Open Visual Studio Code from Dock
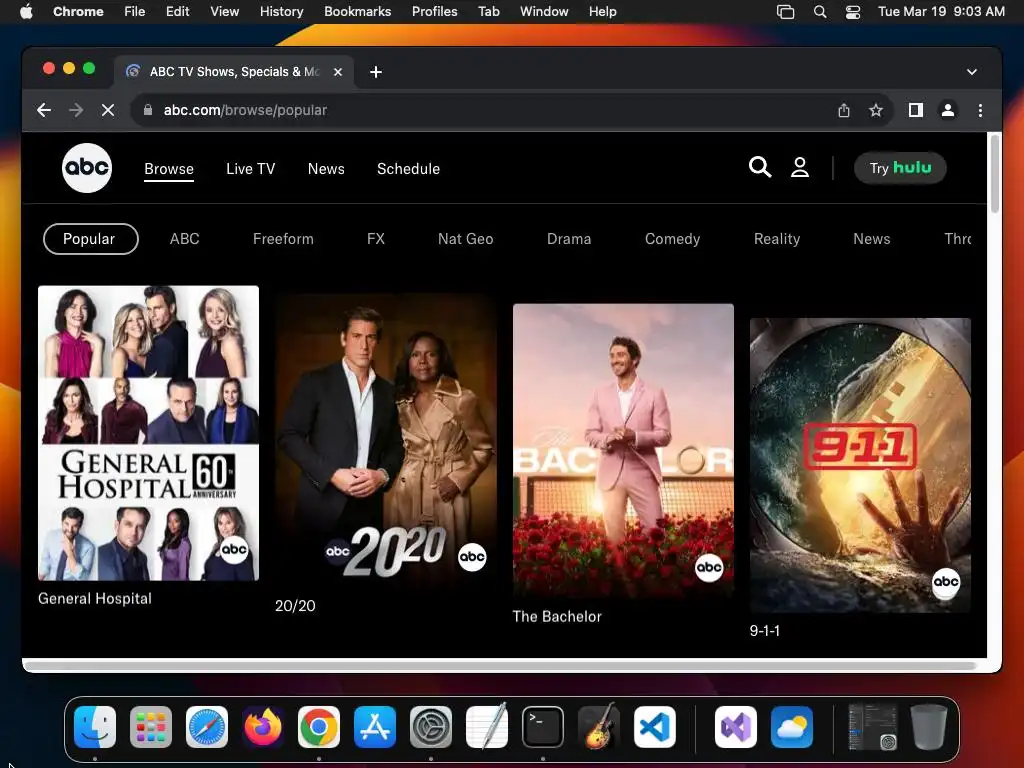Screen dimensions: 1024x768 [x=655, y=727]
